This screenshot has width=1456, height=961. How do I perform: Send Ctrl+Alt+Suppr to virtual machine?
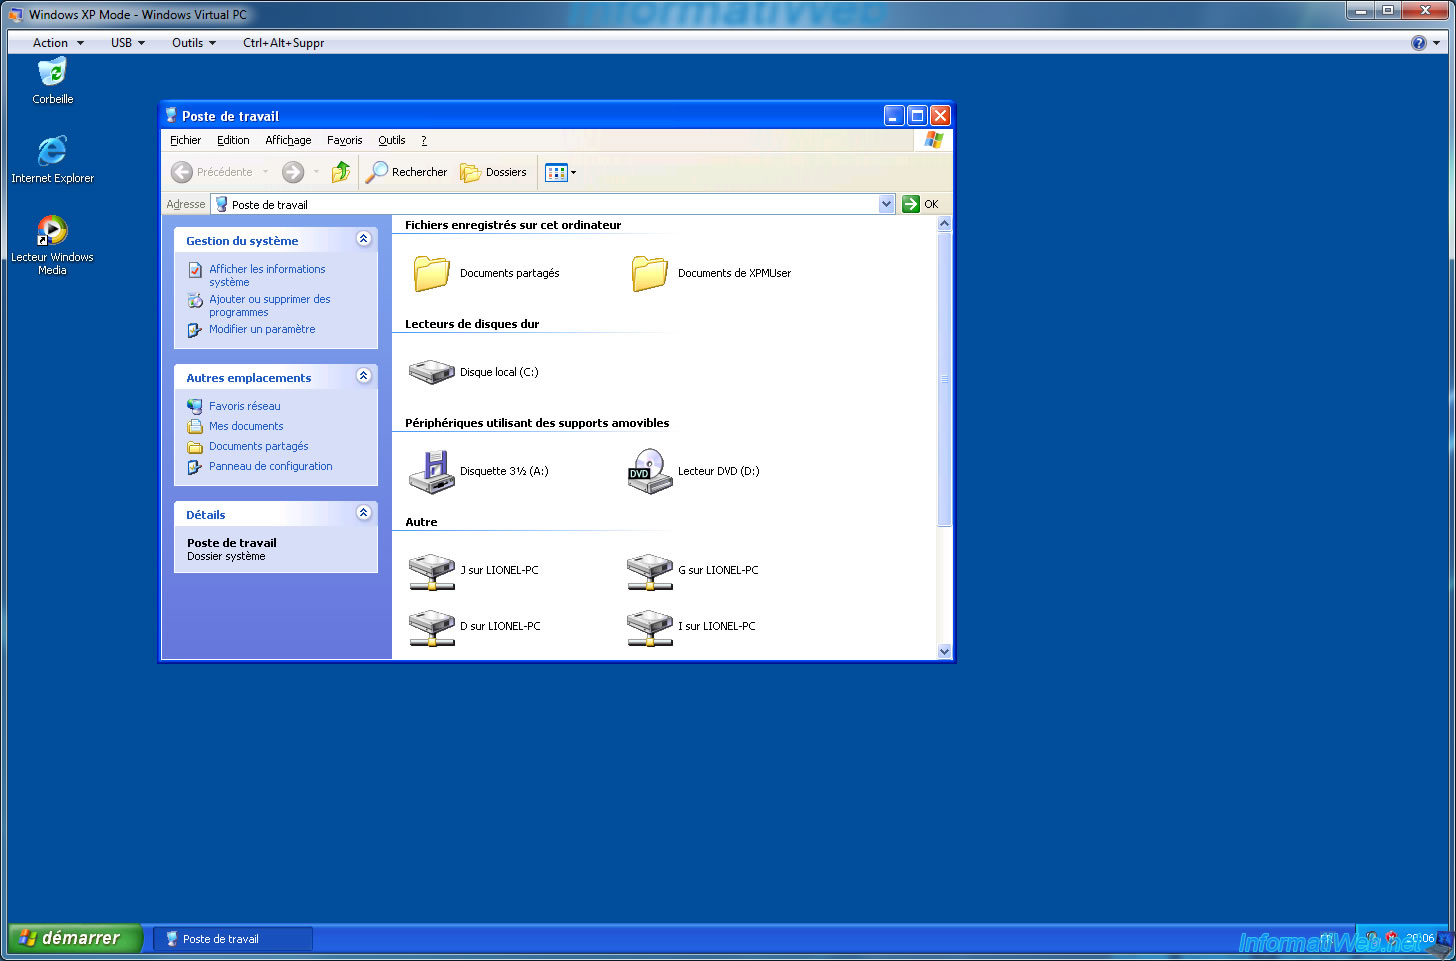[x=283, y=43]
